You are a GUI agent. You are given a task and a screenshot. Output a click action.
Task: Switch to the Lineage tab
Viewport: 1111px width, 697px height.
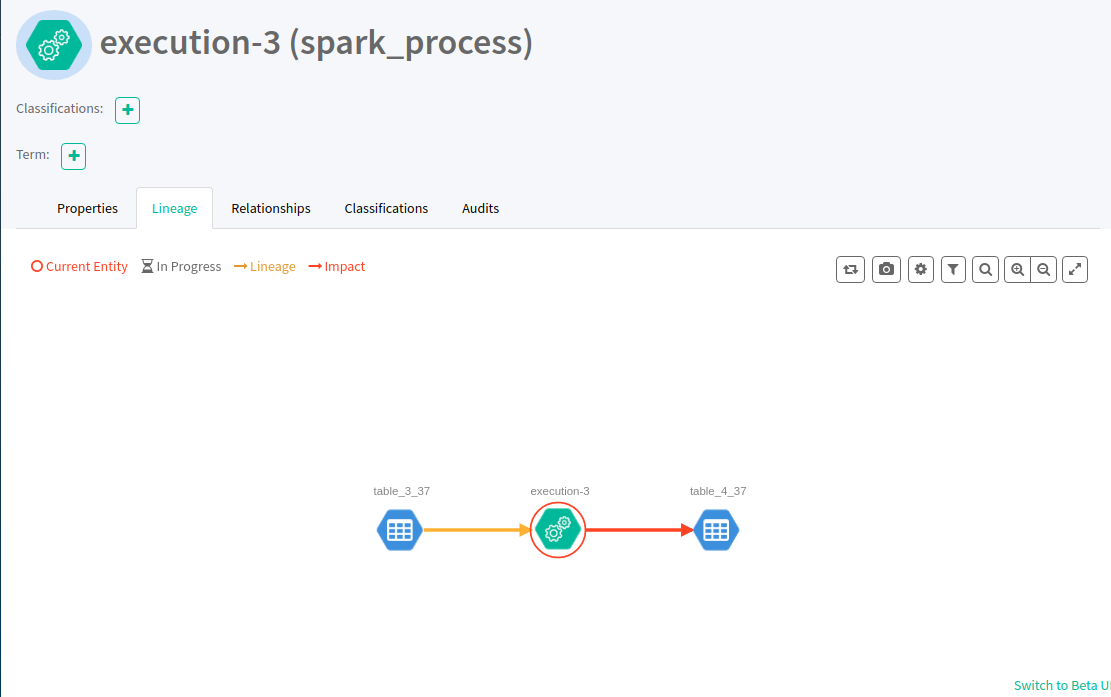[174, 208]
